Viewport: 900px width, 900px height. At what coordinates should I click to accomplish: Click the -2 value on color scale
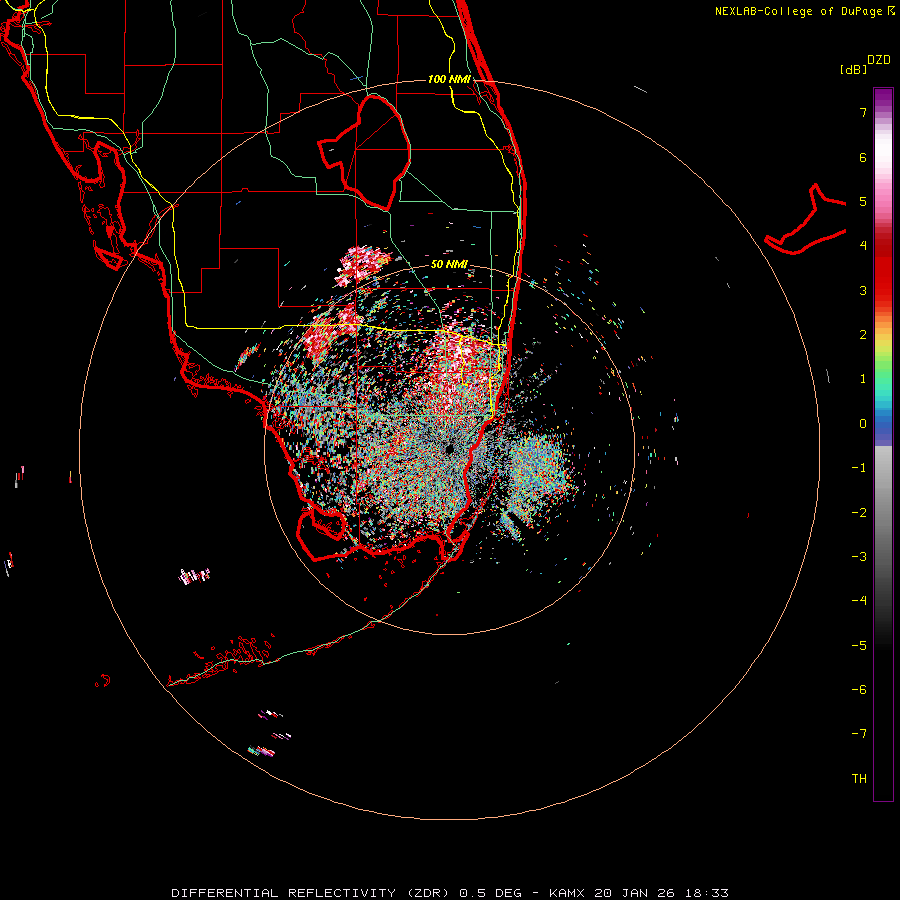pyautogui.click(x=859, y=513)
